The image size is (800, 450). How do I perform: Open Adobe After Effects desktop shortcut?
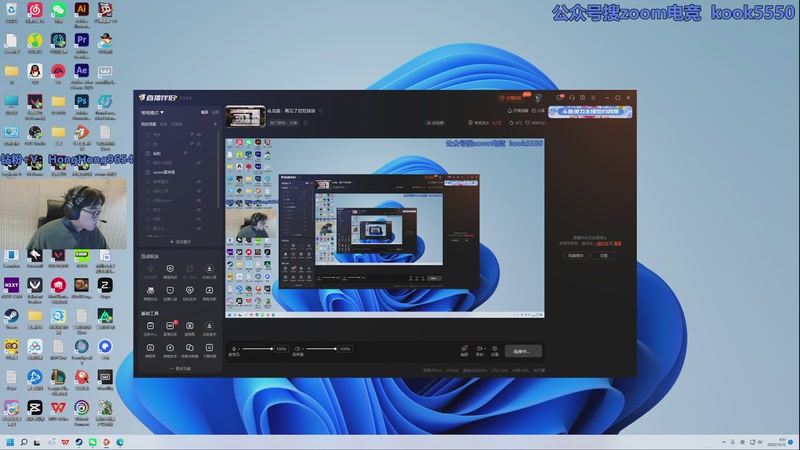[82, 71]
